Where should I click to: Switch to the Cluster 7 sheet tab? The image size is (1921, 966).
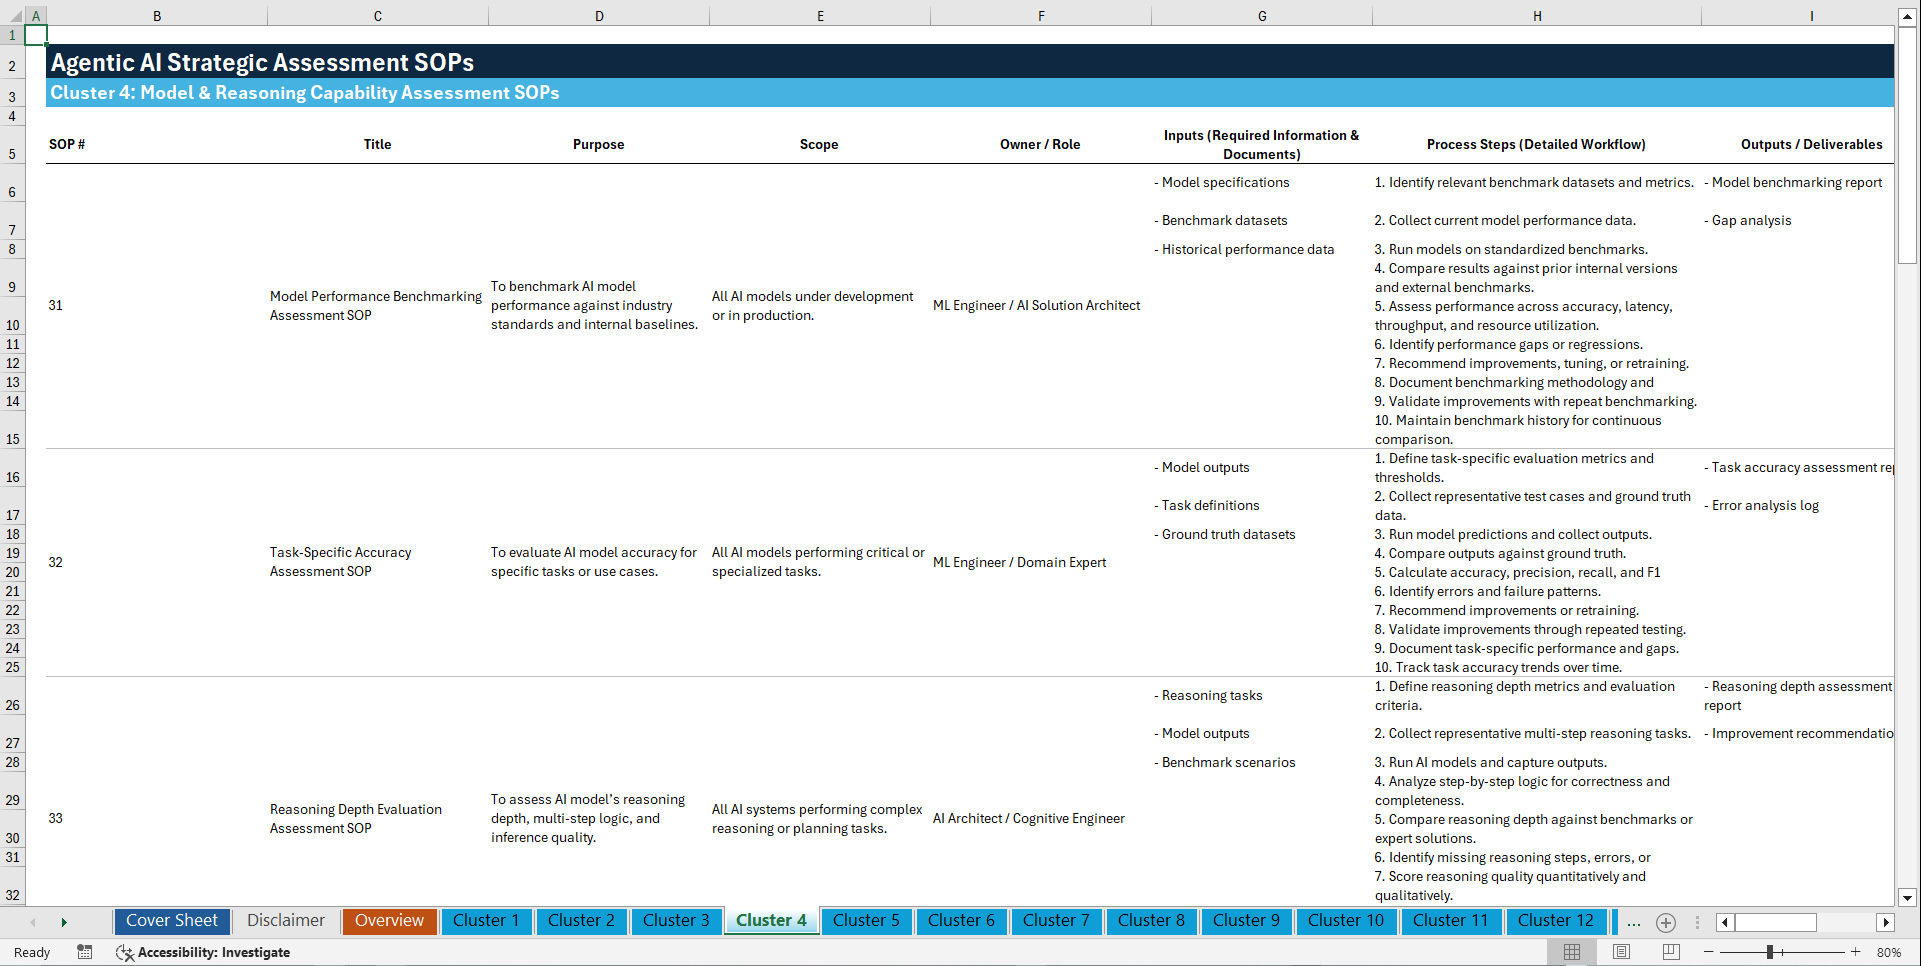(1056, 921)
